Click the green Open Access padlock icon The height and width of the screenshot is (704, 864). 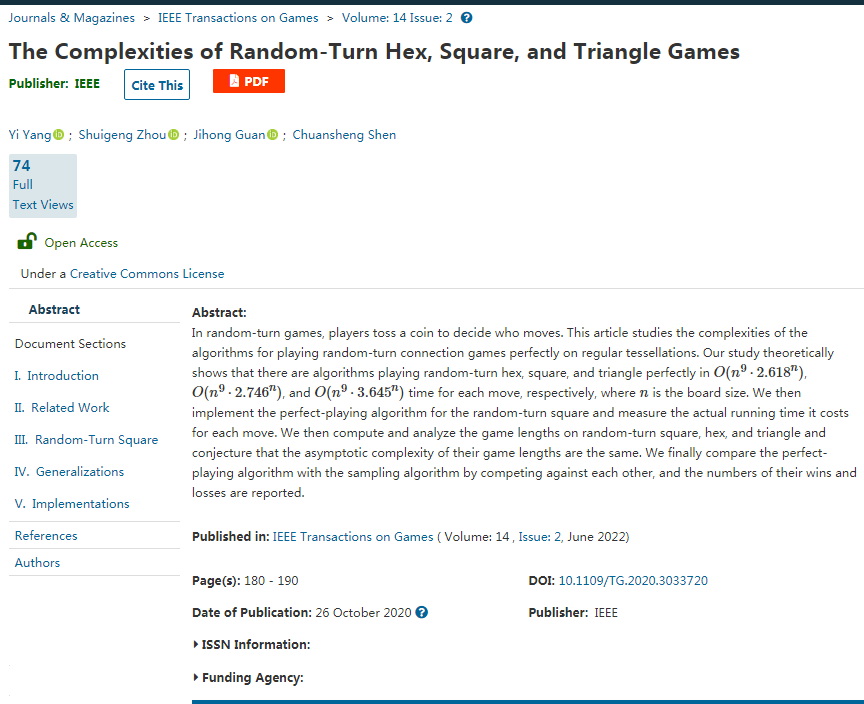(28, 242)
